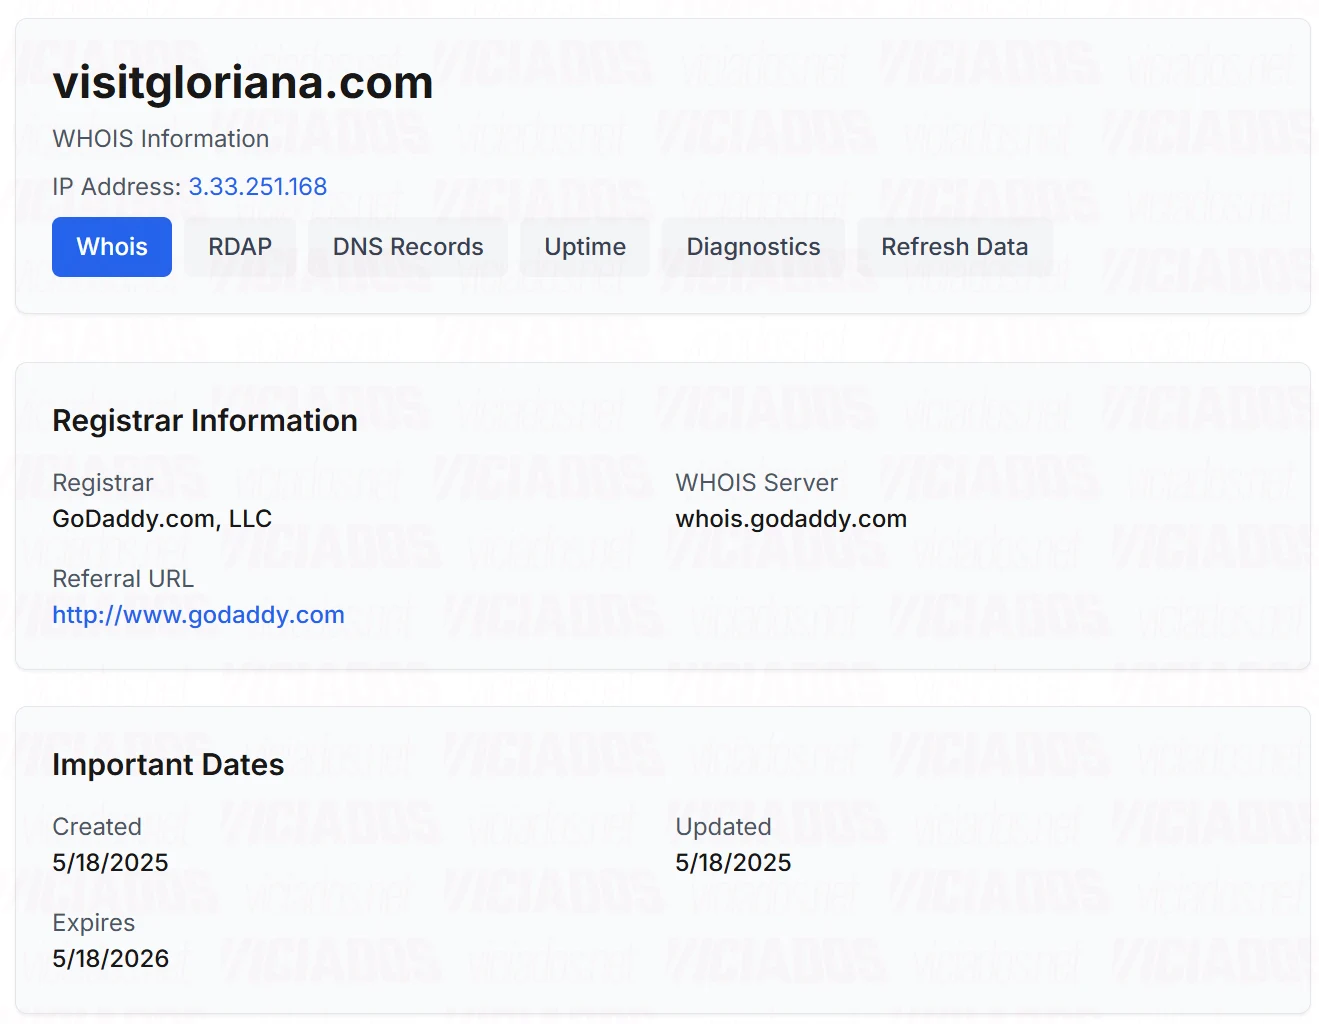Image resolution: width=1319 pixels, height=1024 pixels.
Task: Click the Important Dates section heading
Action: (168, 765)
